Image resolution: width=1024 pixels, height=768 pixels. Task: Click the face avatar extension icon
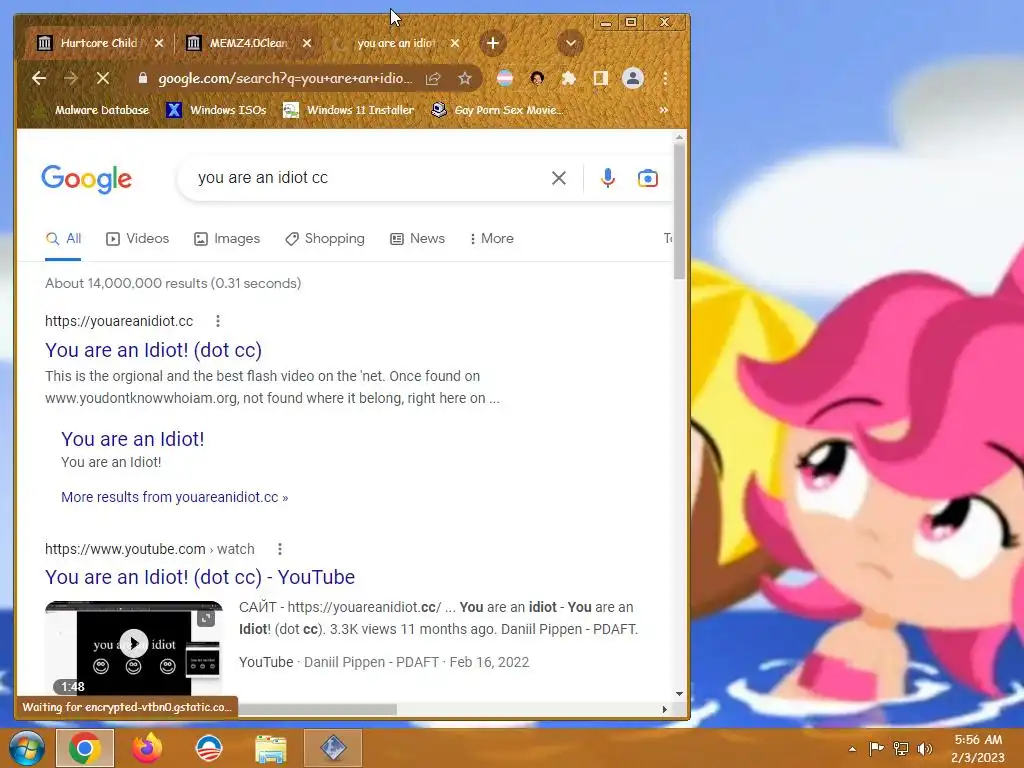click(537, 78)
